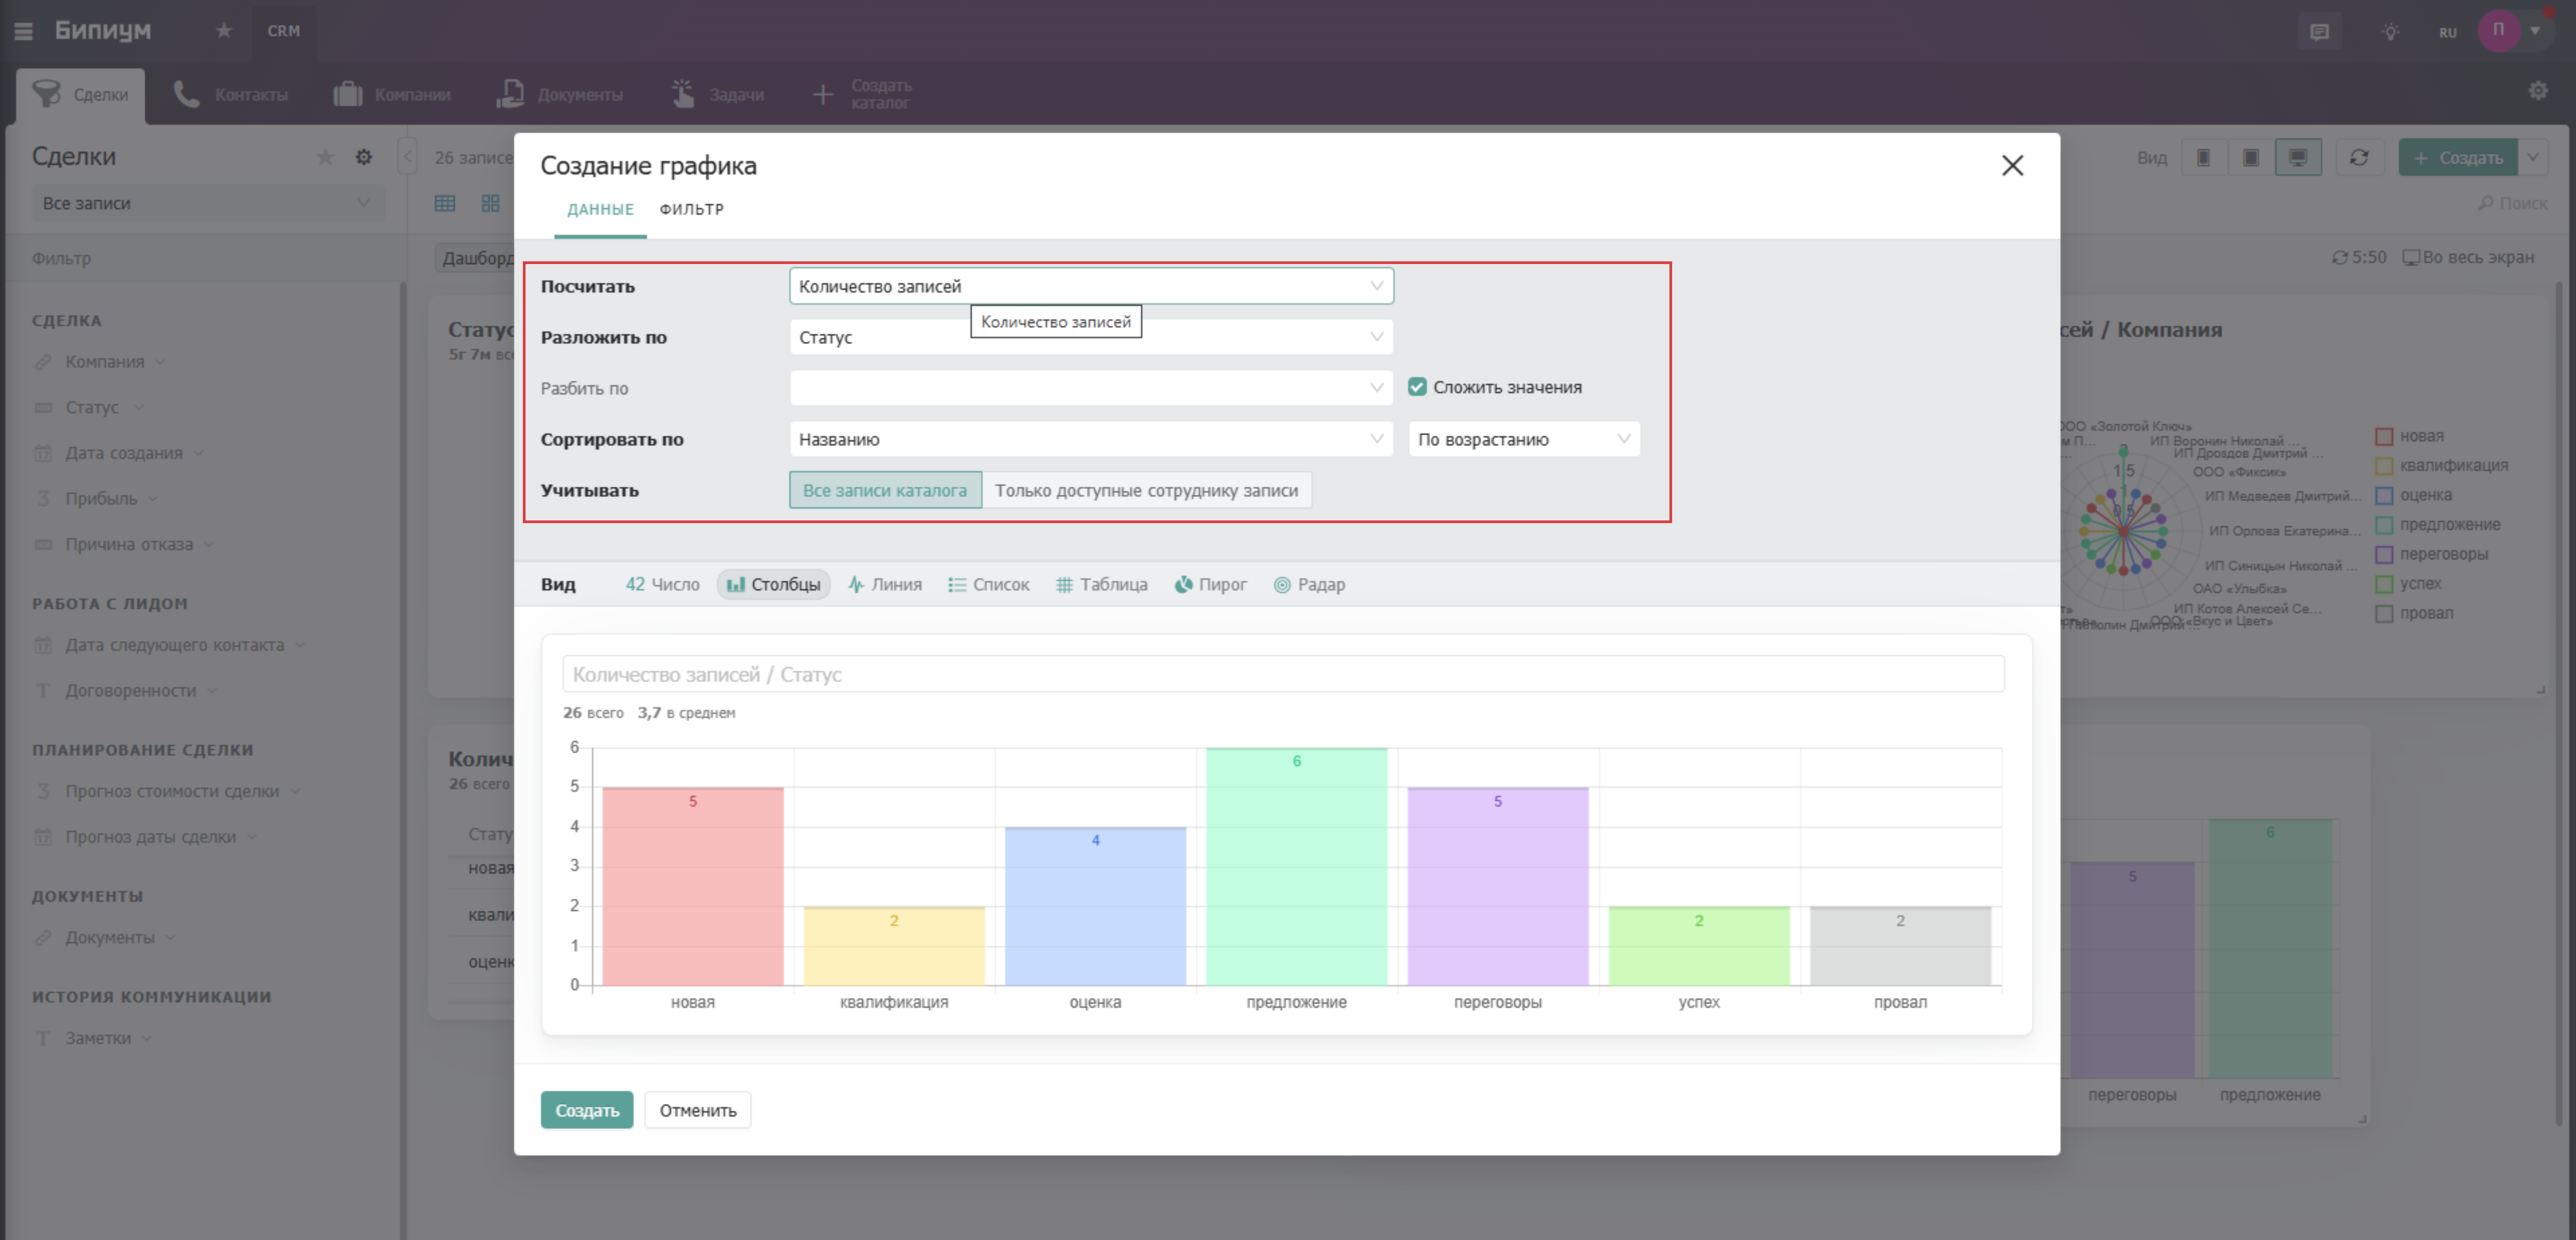Click the новая legend color swatch
The height and width of the screenshot is (1240, 2576).
point(2384,437)
